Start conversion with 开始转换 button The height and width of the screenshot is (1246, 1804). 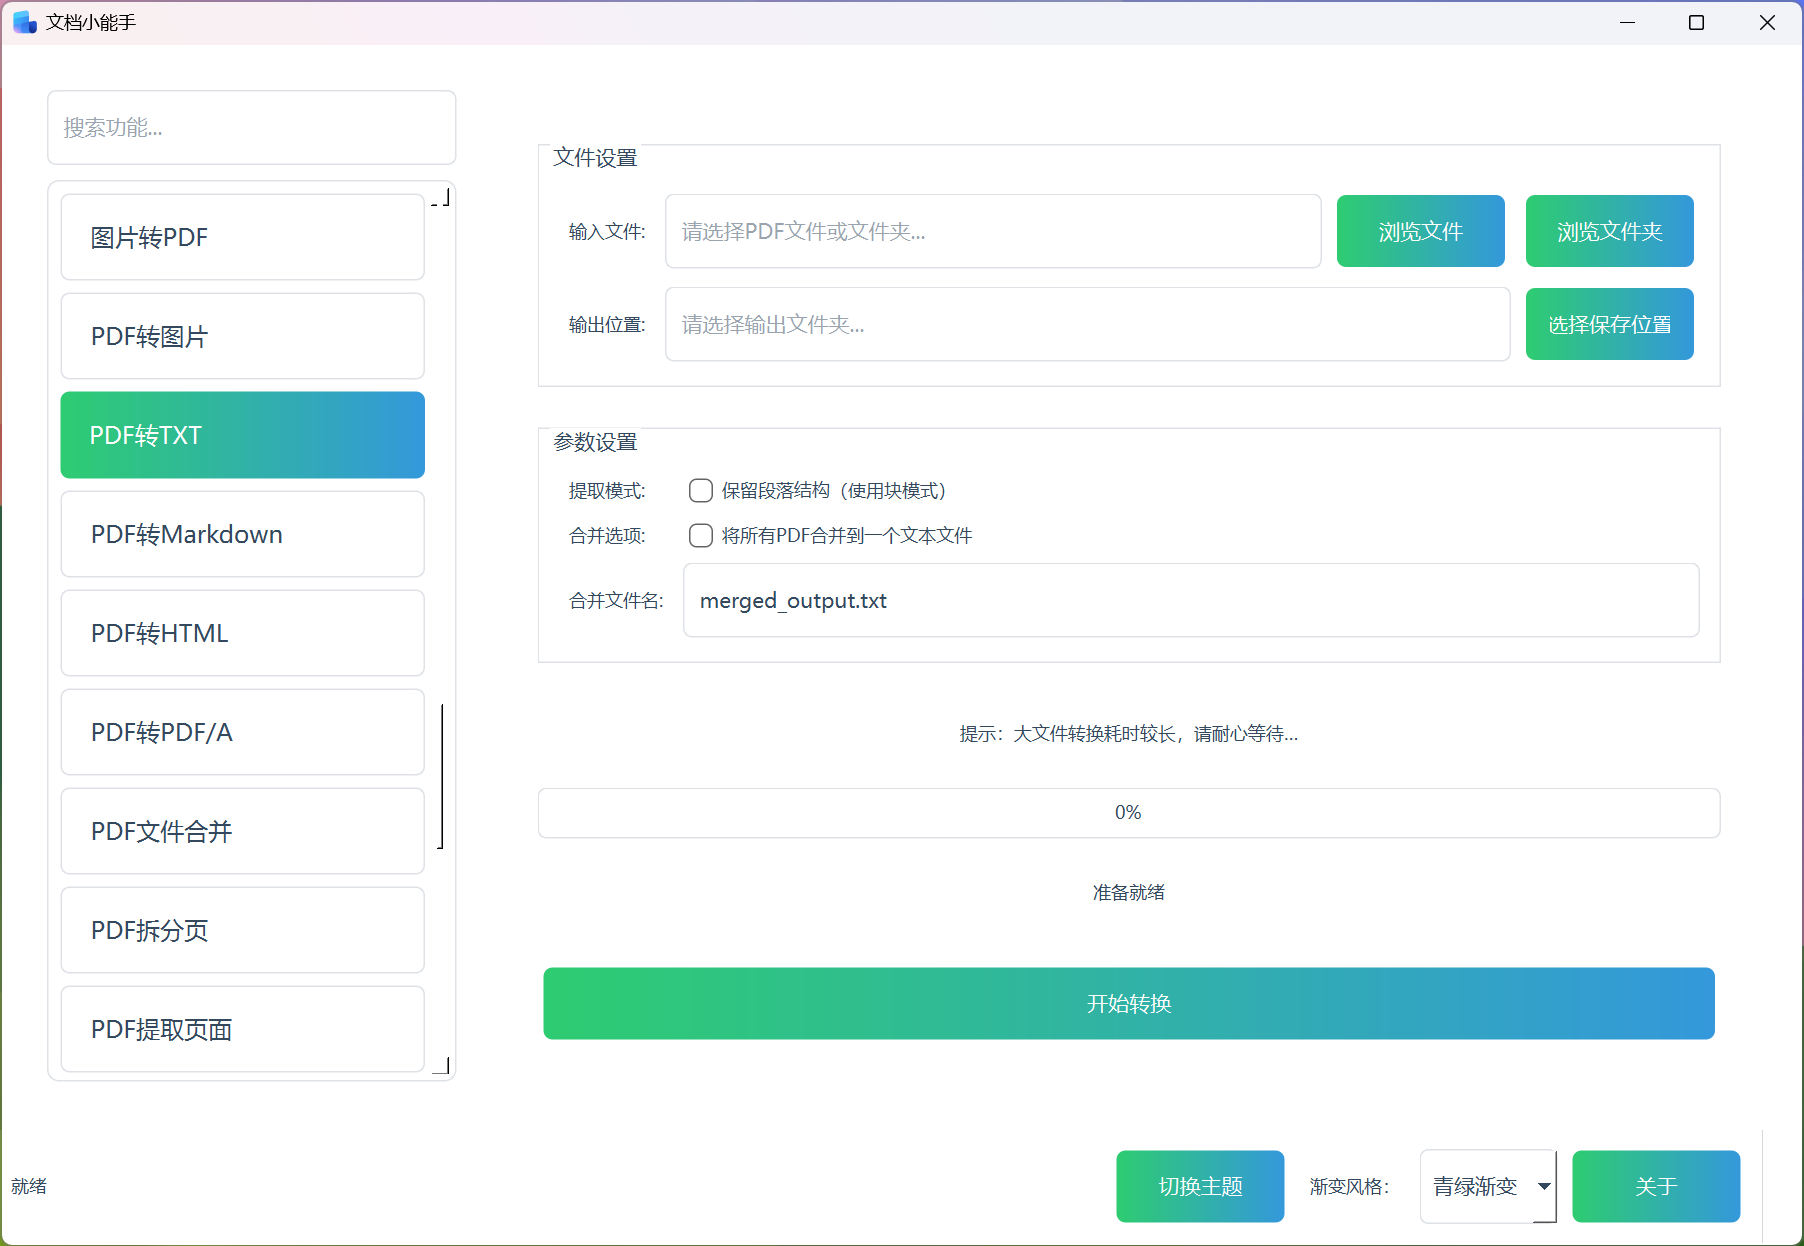(x=1128, y=1003)
